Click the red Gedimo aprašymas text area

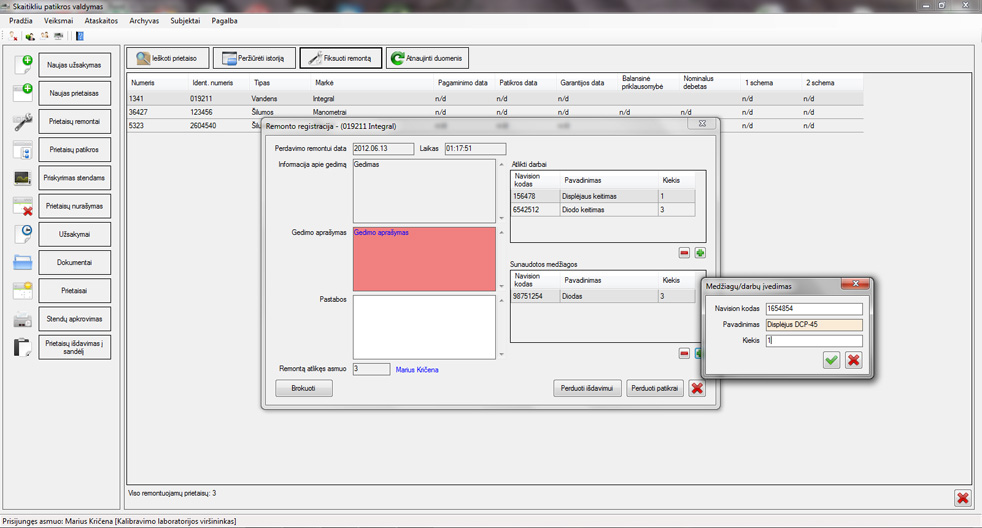pos(424,259)
